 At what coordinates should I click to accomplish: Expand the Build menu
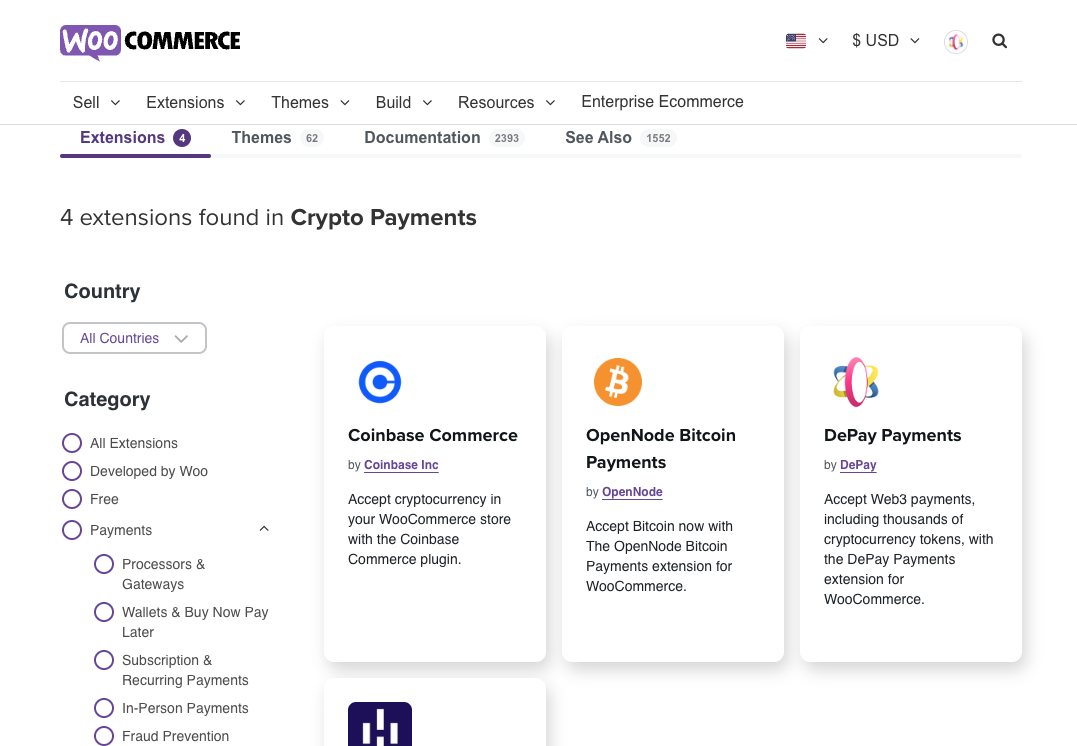[404, 102]
